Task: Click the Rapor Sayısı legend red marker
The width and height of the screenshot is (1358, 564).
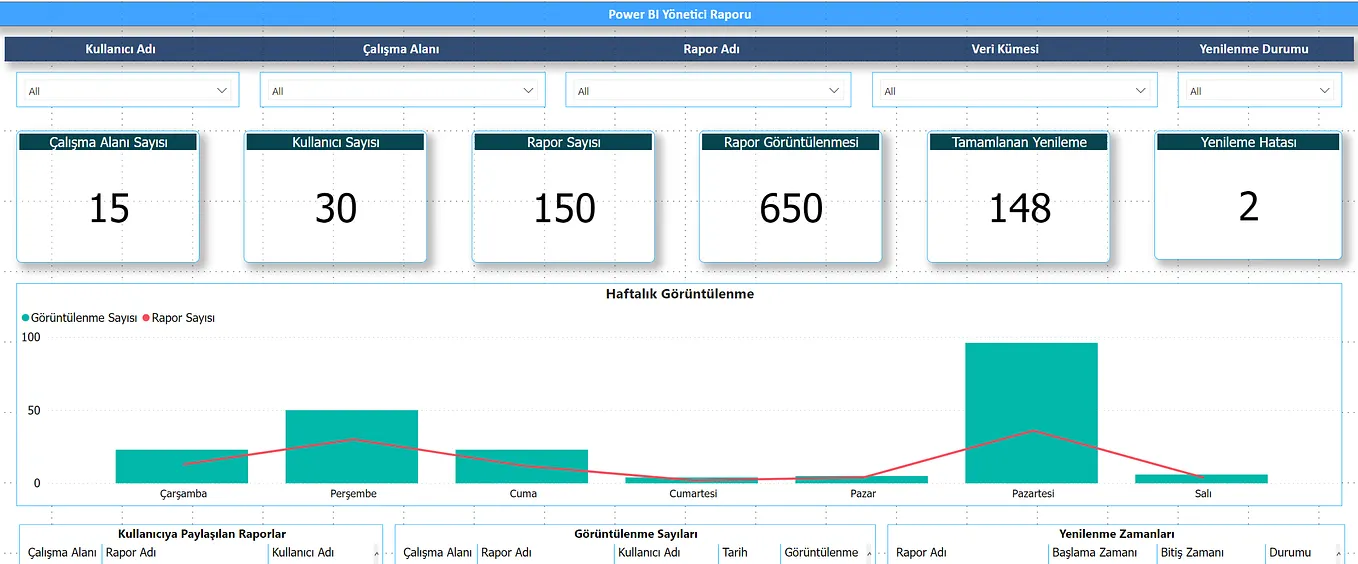Action: [146, 318]
